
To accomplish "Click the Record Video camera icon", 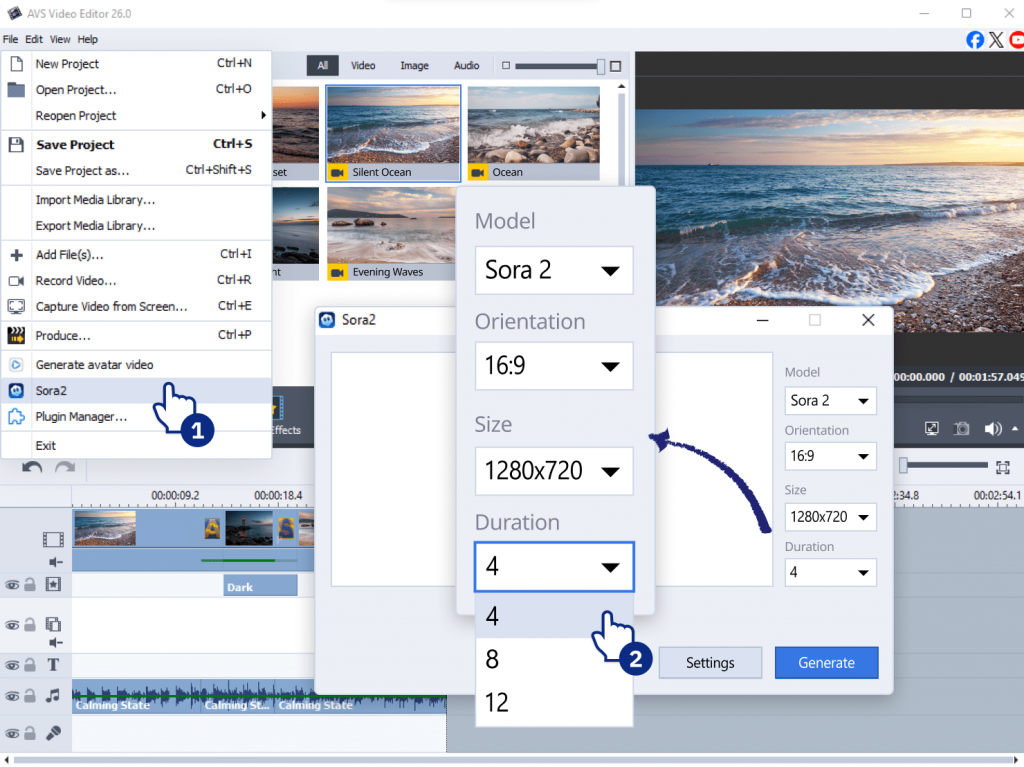I will (x=16, y=281).
